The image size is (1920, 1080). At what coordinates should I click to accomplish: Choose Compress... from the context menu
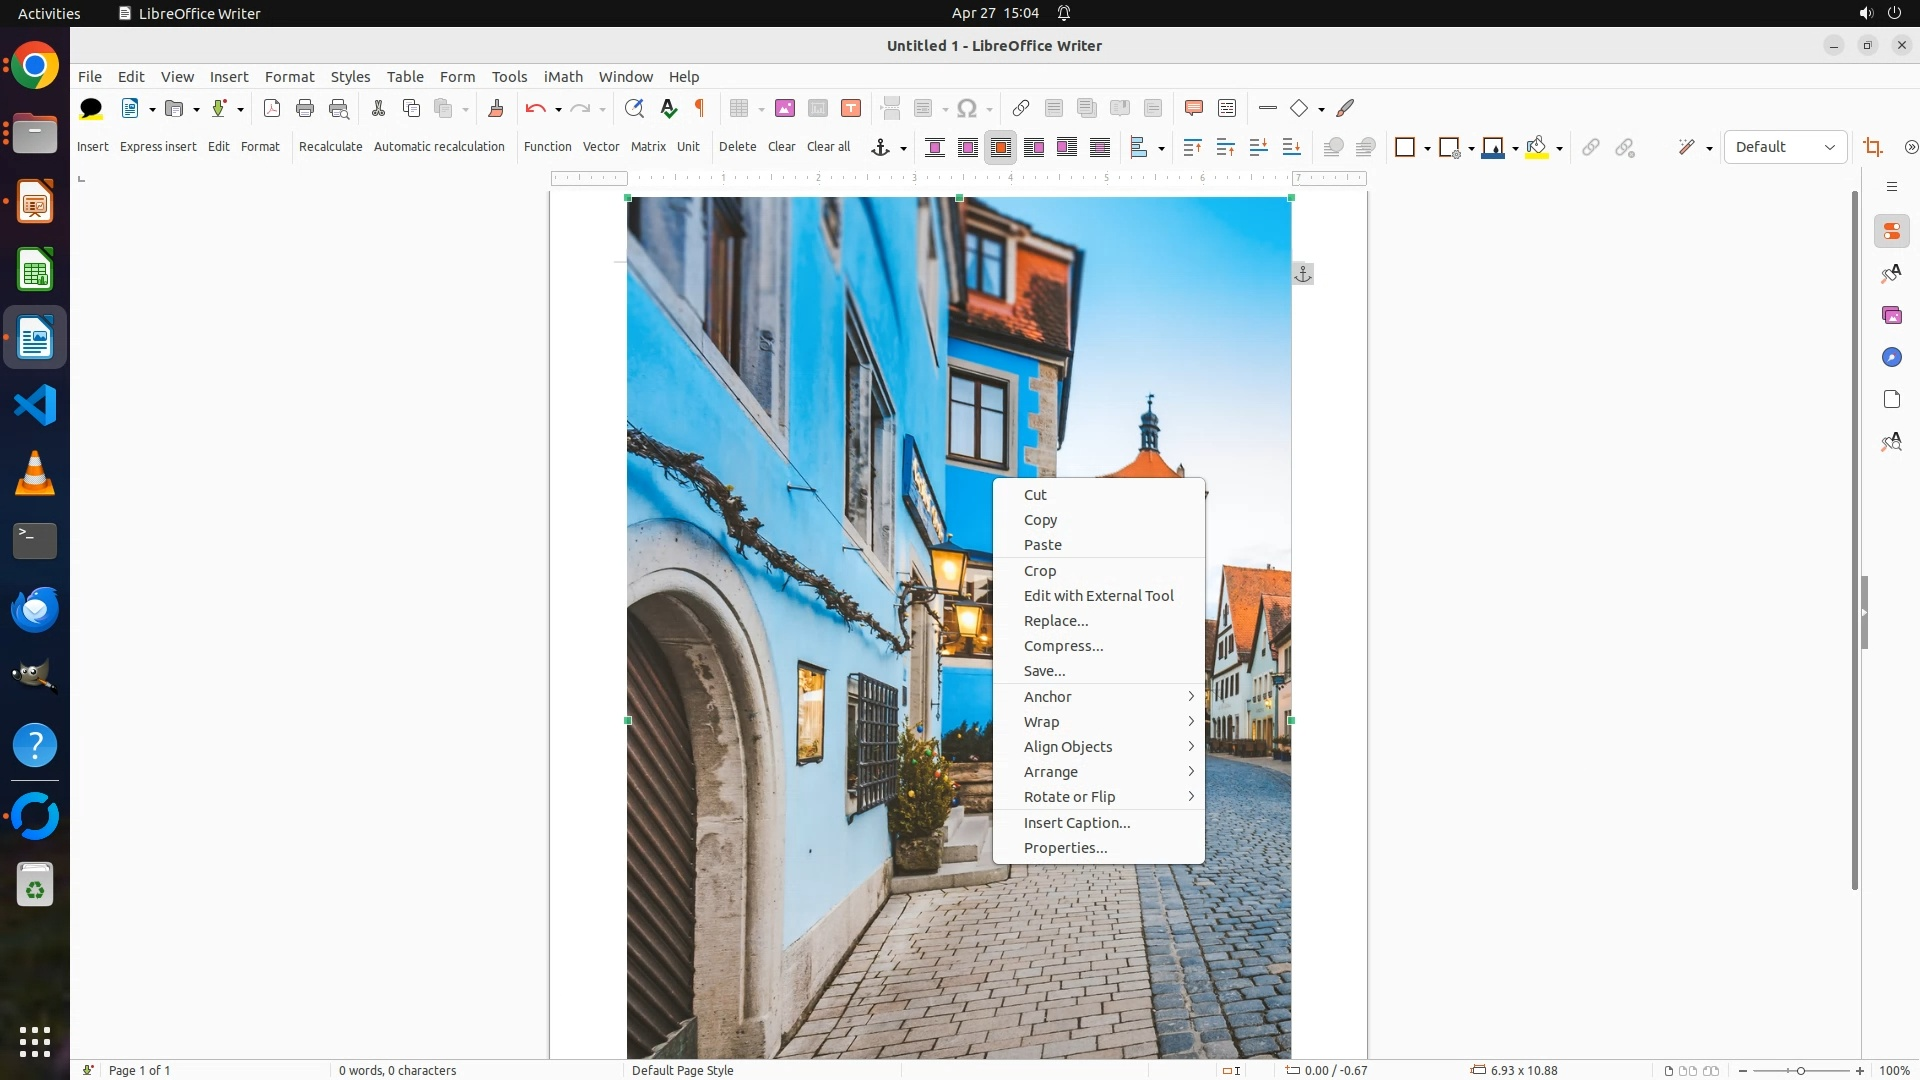[1063, 646]
